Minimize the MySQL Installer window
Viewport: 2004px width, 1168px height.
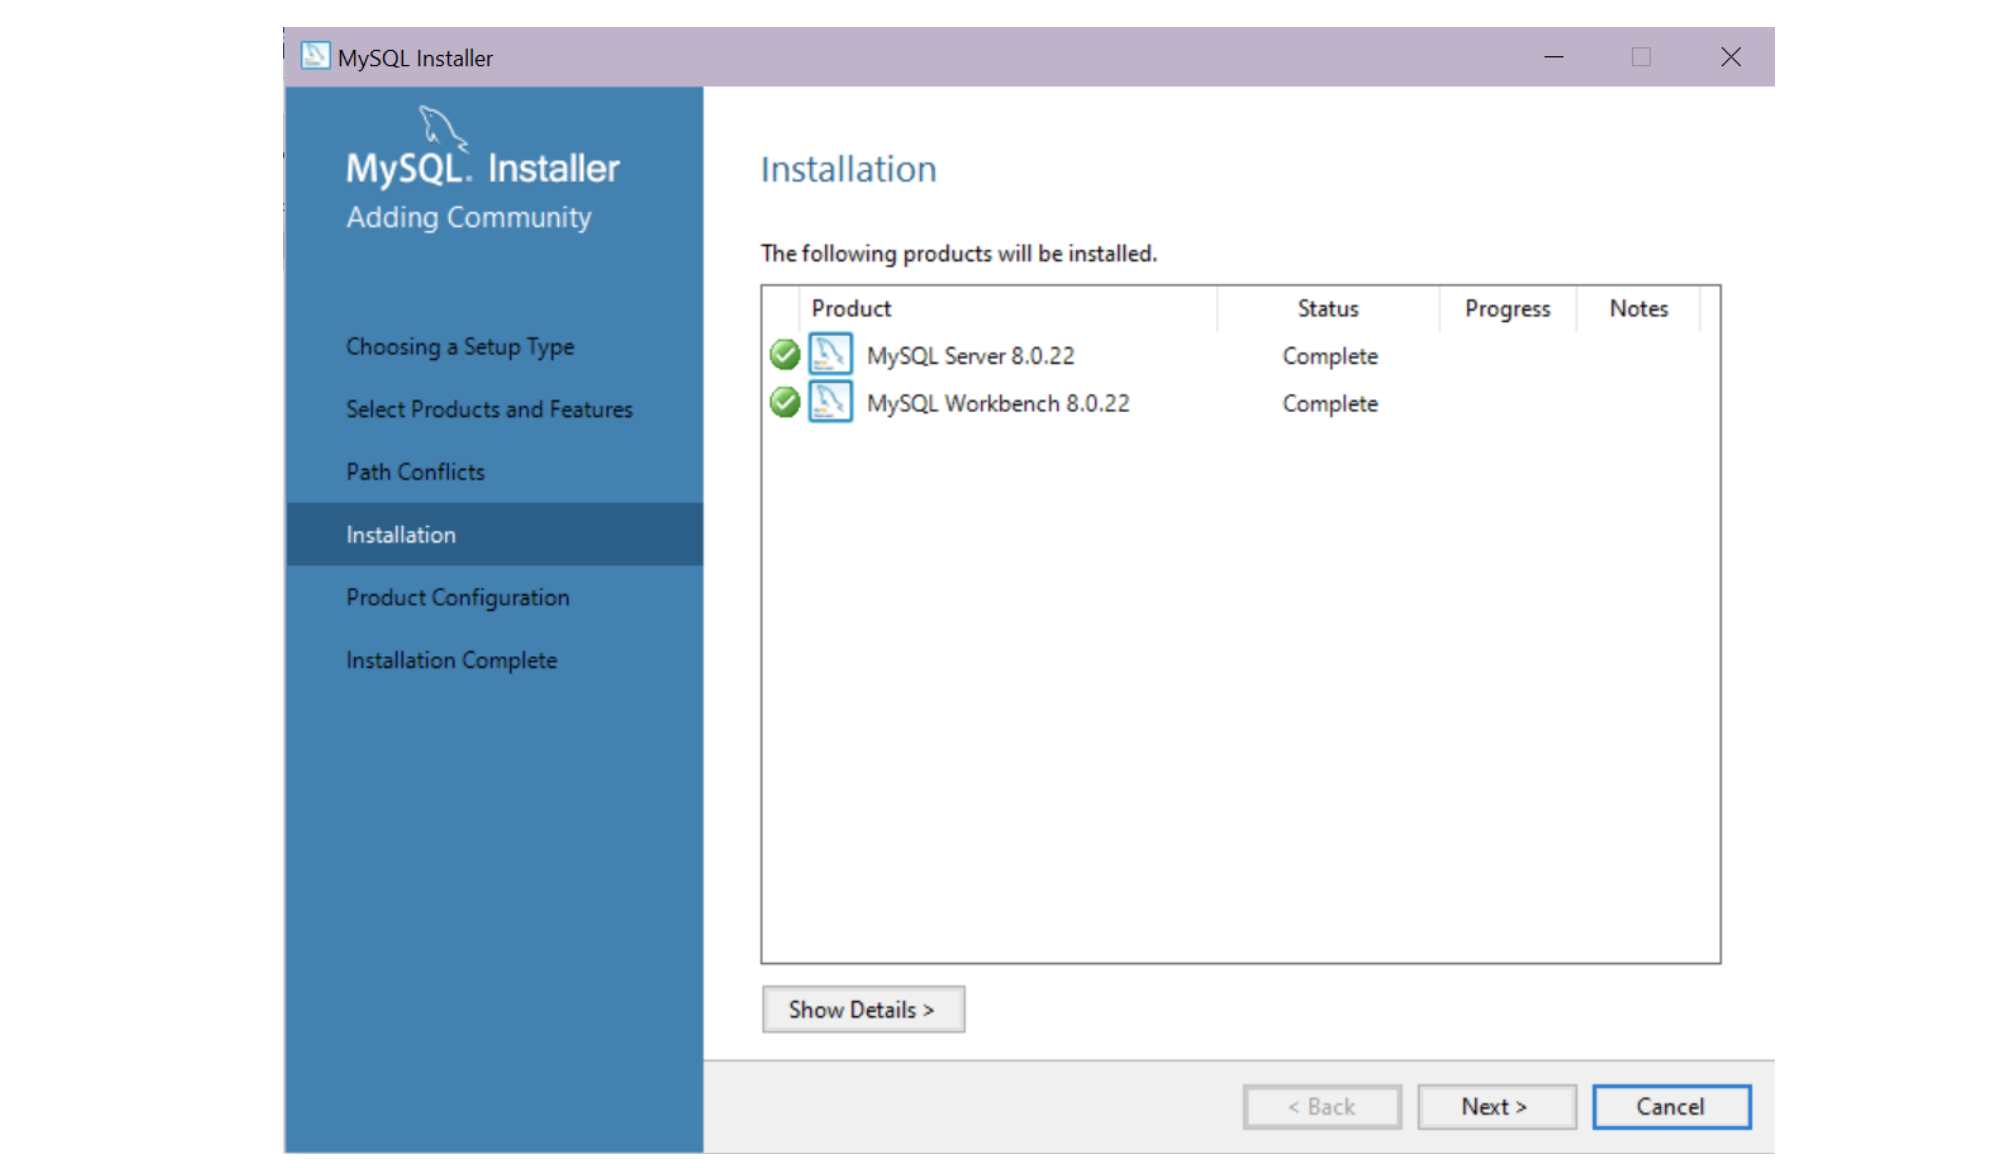[x=1553, y=57]
